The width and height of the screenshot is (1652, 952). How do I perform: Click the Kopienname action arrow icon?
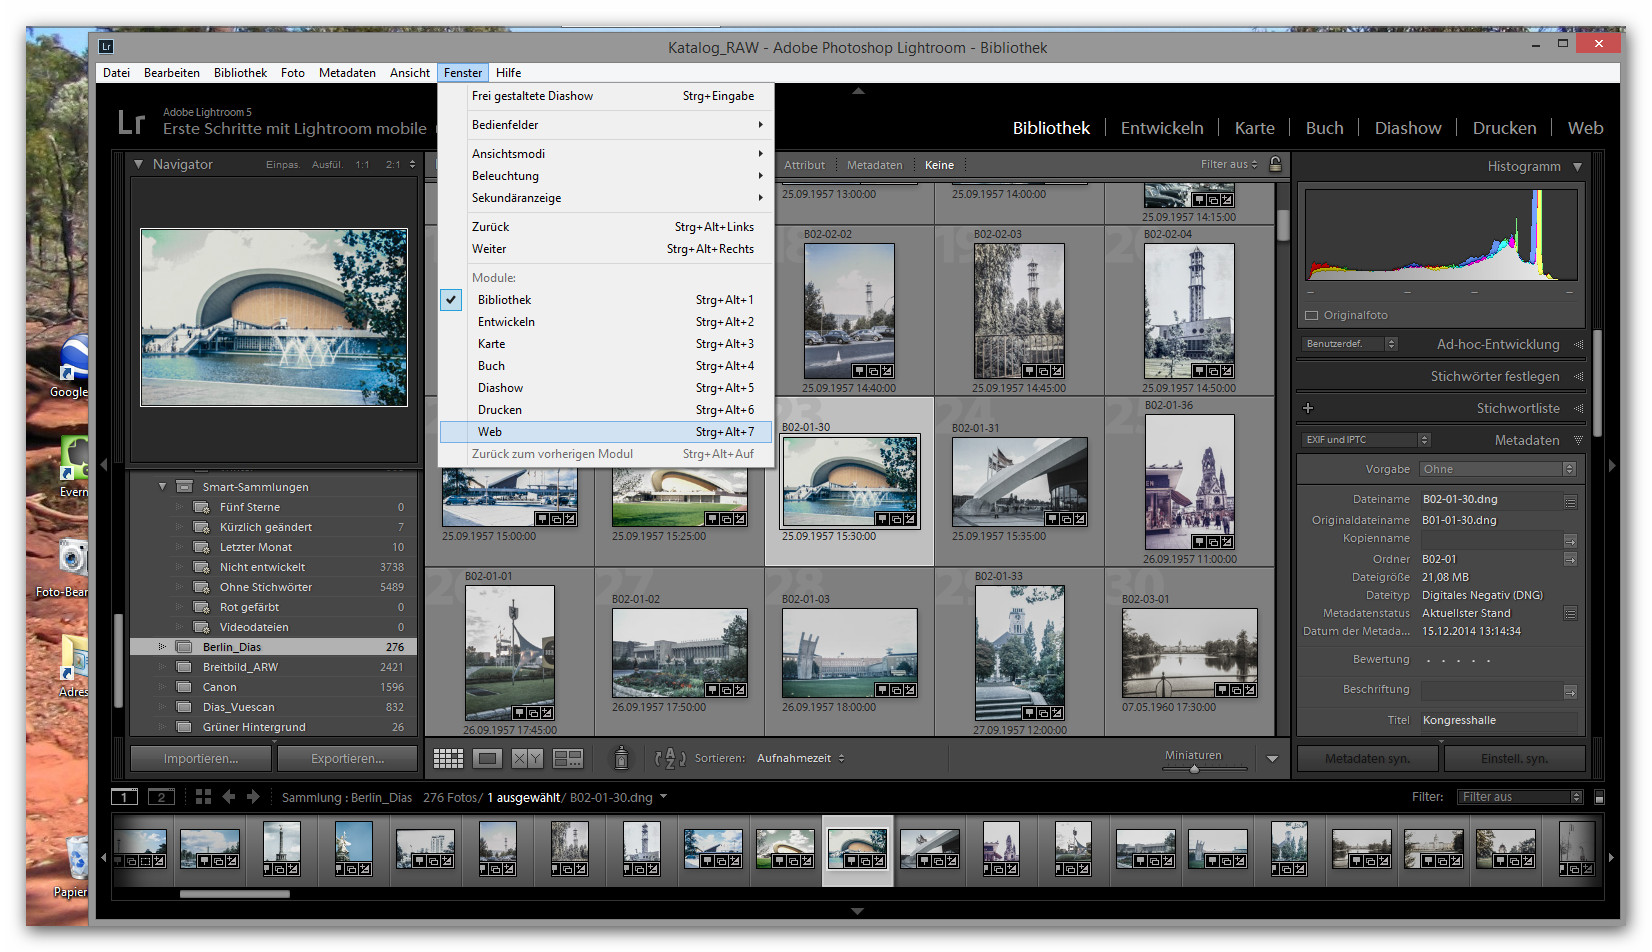[x=1570, y=540]
